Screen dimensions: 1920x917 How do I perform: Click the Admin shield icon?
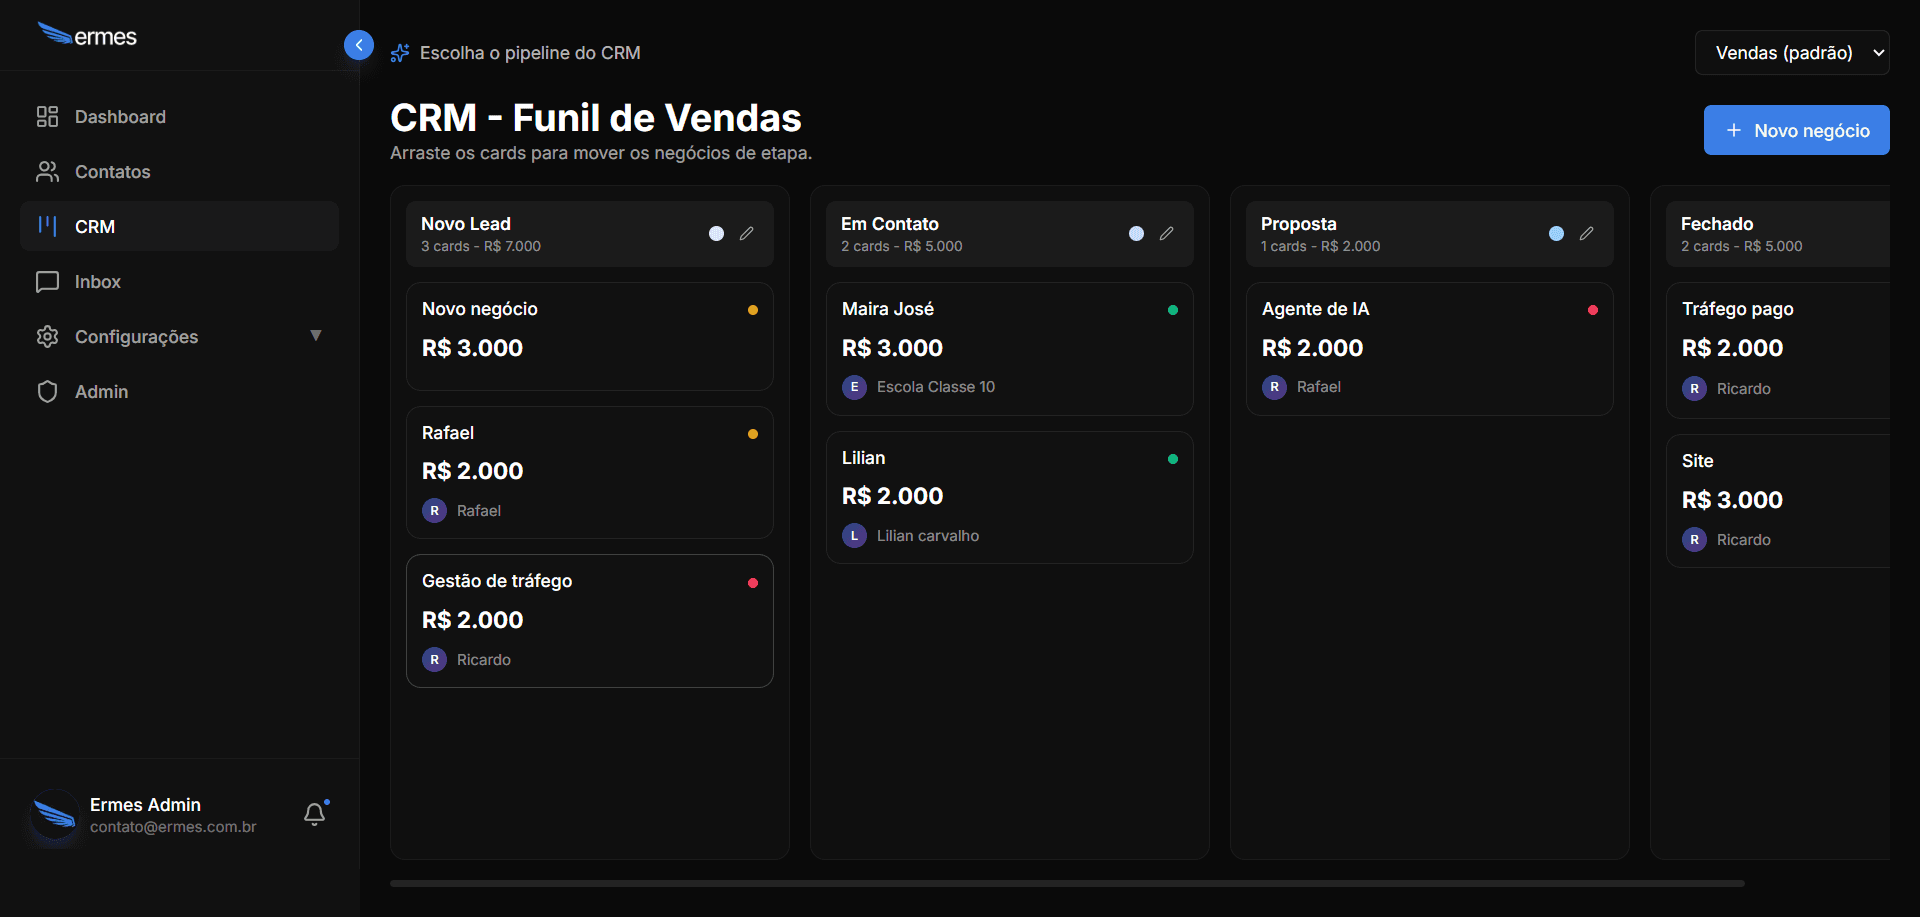[47, 391]
